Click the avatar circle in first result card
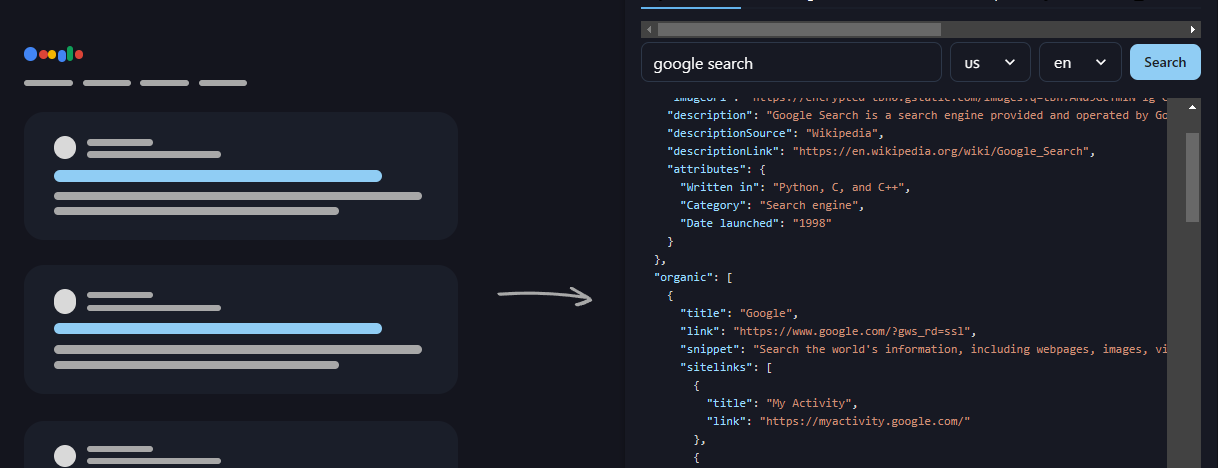Image resolution: width=1218 pixels, height=468 pixels. click(x=65, y=148)
